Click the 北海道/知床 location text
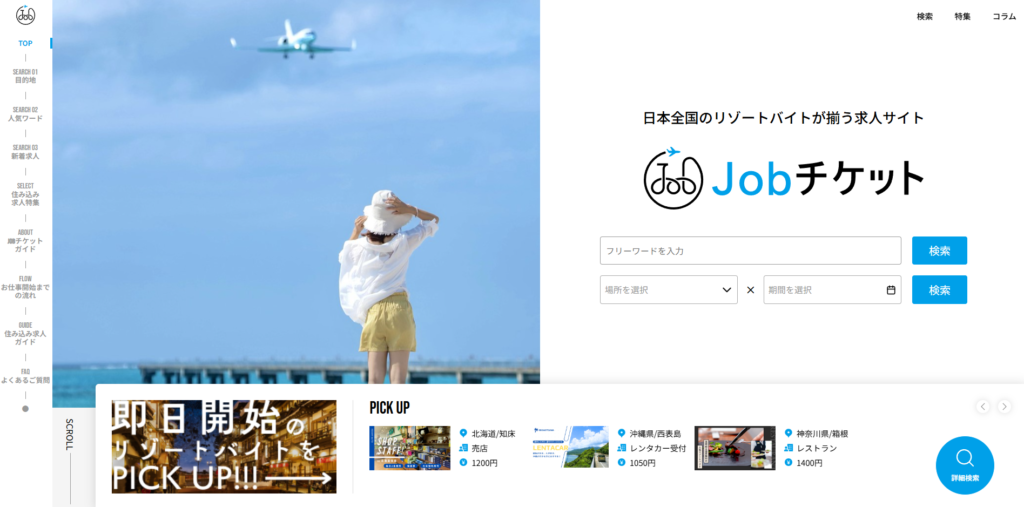Viewport: 1024px width, 507px height. pyautogui.click(x=494, y=433)
